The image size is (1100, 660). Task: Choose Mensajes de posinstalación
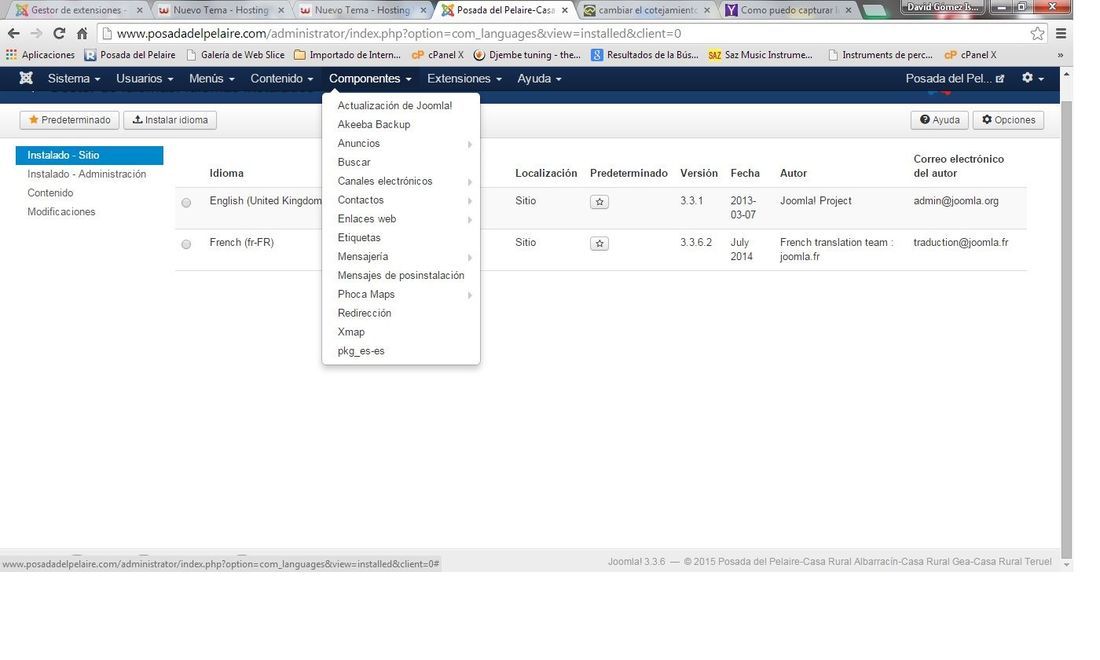point(401,276)
